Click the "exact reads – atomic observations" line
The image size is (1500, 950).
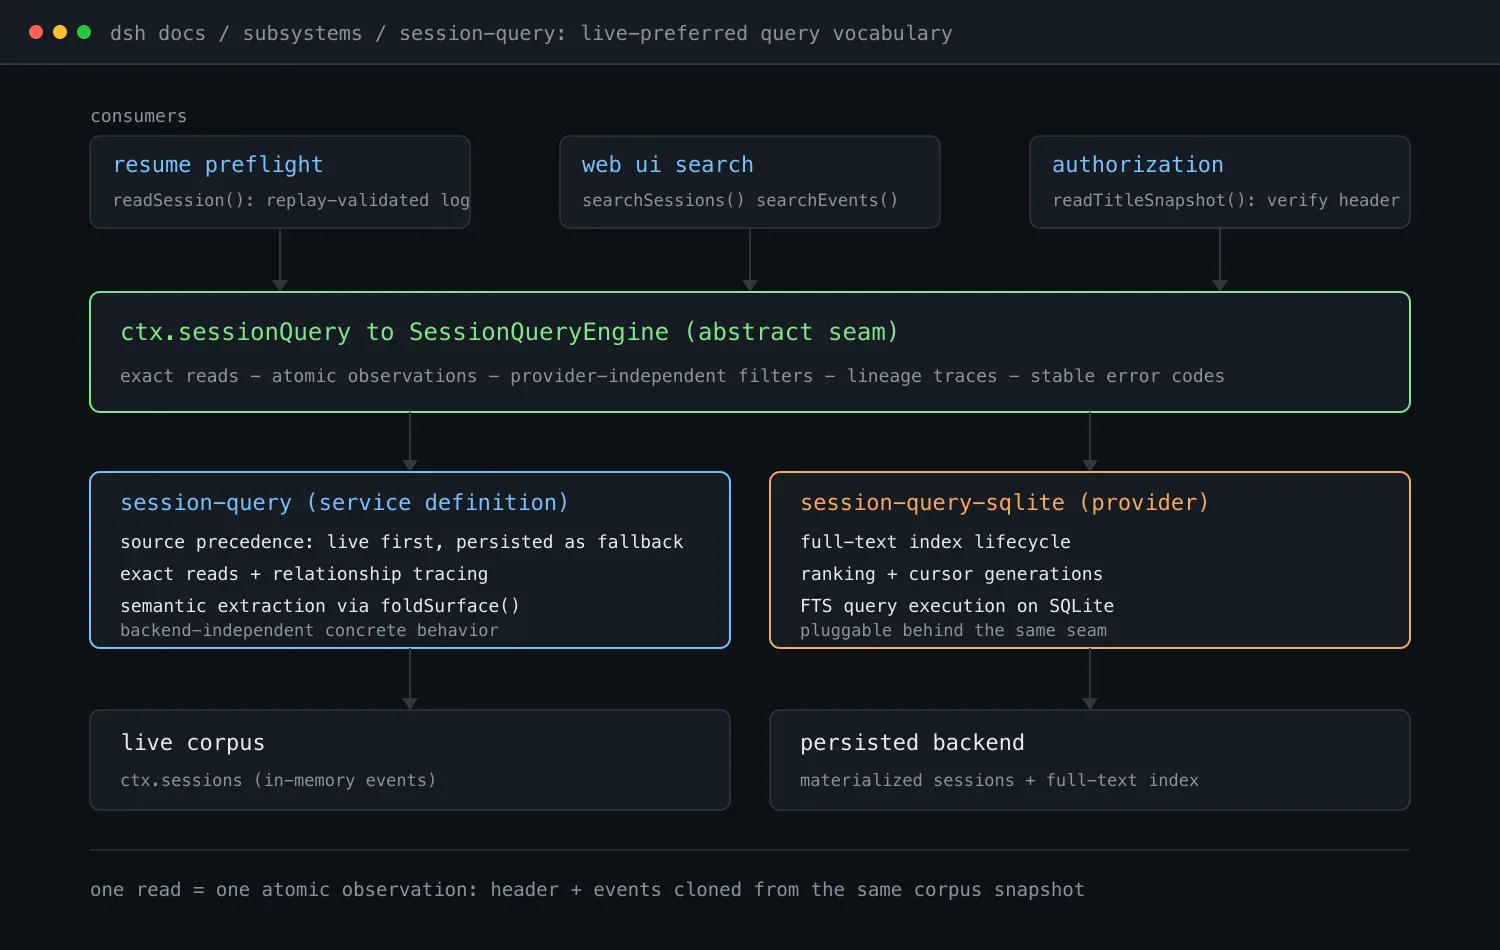click(x=672, y=376)
